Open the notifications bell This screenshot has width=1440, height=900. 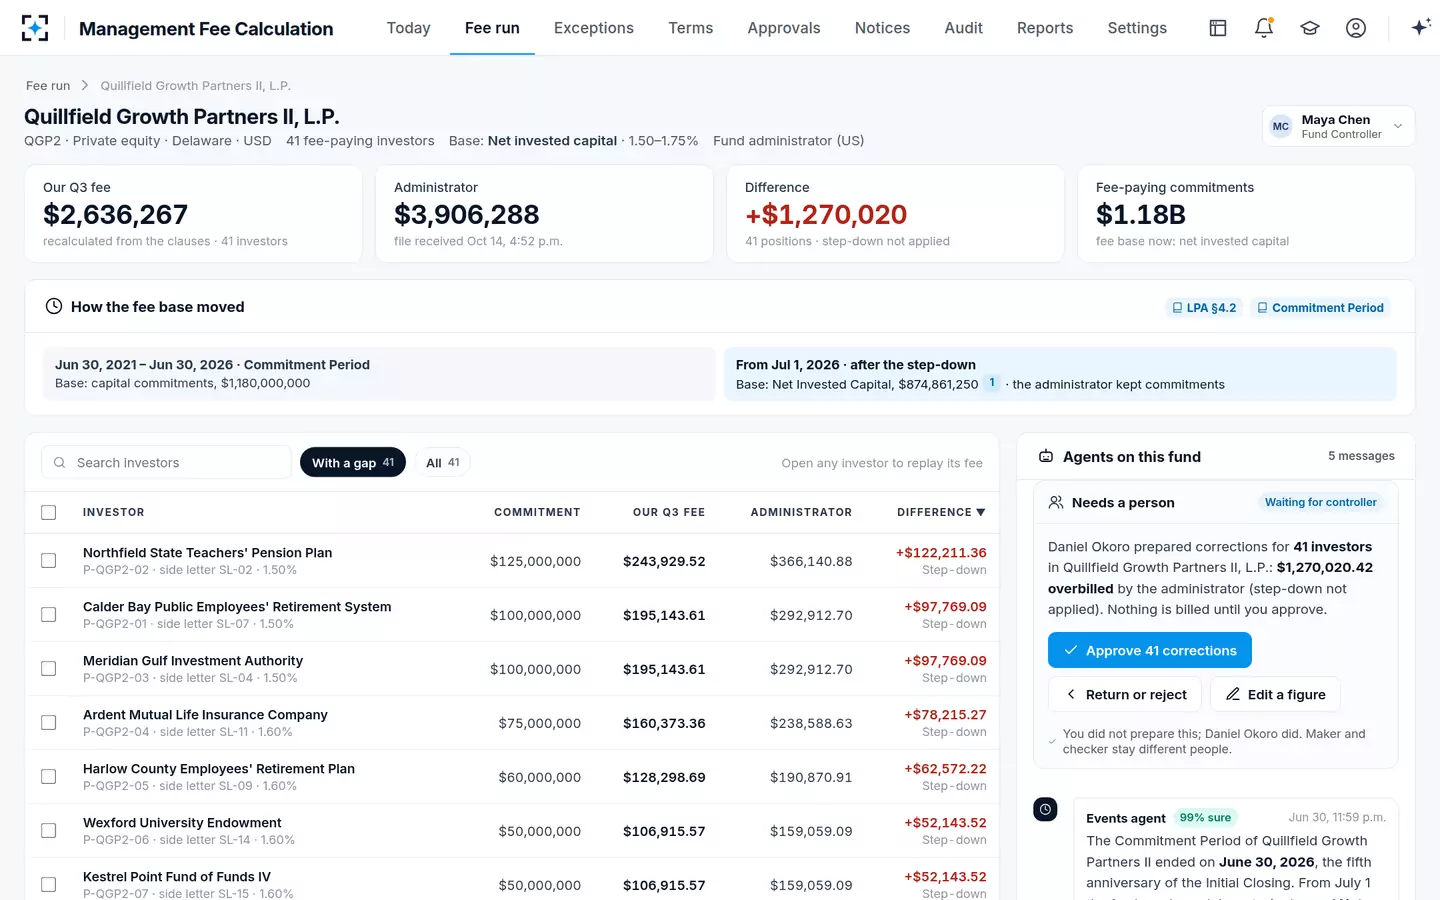[1264, 28]
